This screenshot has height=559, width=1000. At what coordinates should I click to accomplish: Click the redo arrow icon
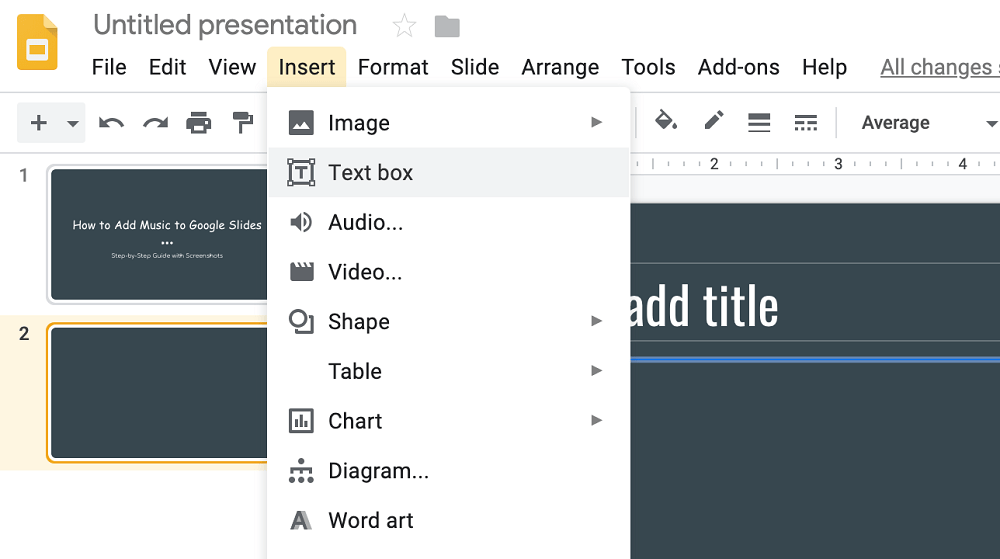tap(155, 122)
